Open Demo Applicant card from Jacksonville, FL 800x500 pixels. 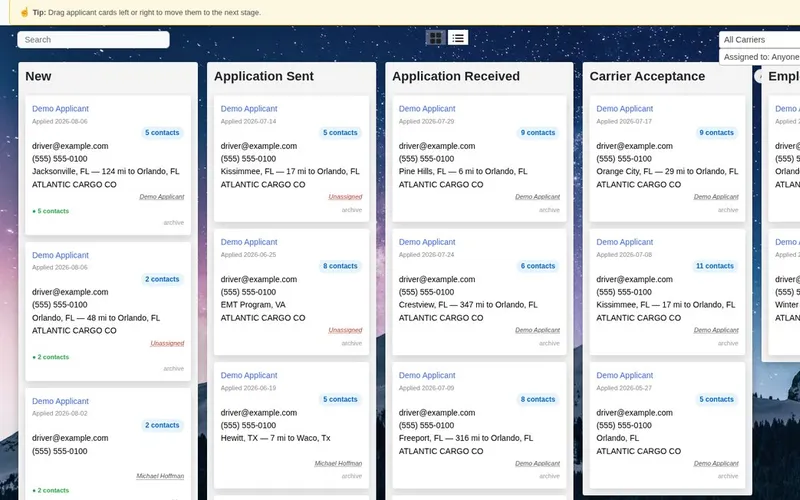[60, 109]
